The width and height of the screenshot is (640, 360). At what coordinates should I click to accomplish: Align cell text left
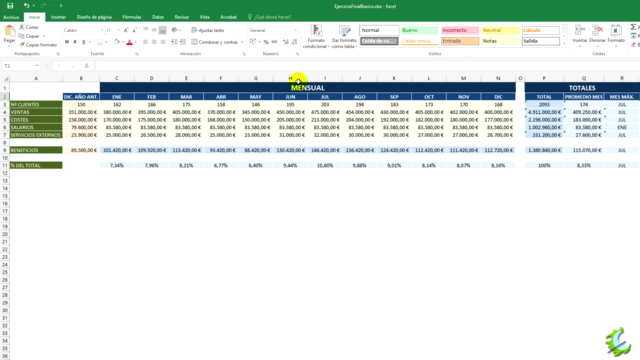point(146,42)
